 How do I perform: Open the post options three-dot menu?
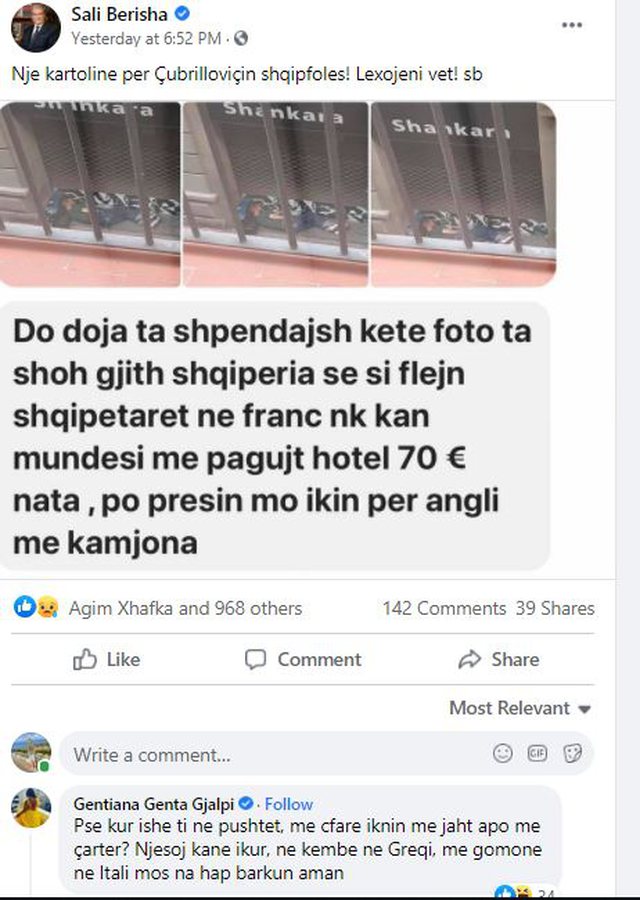coord(572,25)
